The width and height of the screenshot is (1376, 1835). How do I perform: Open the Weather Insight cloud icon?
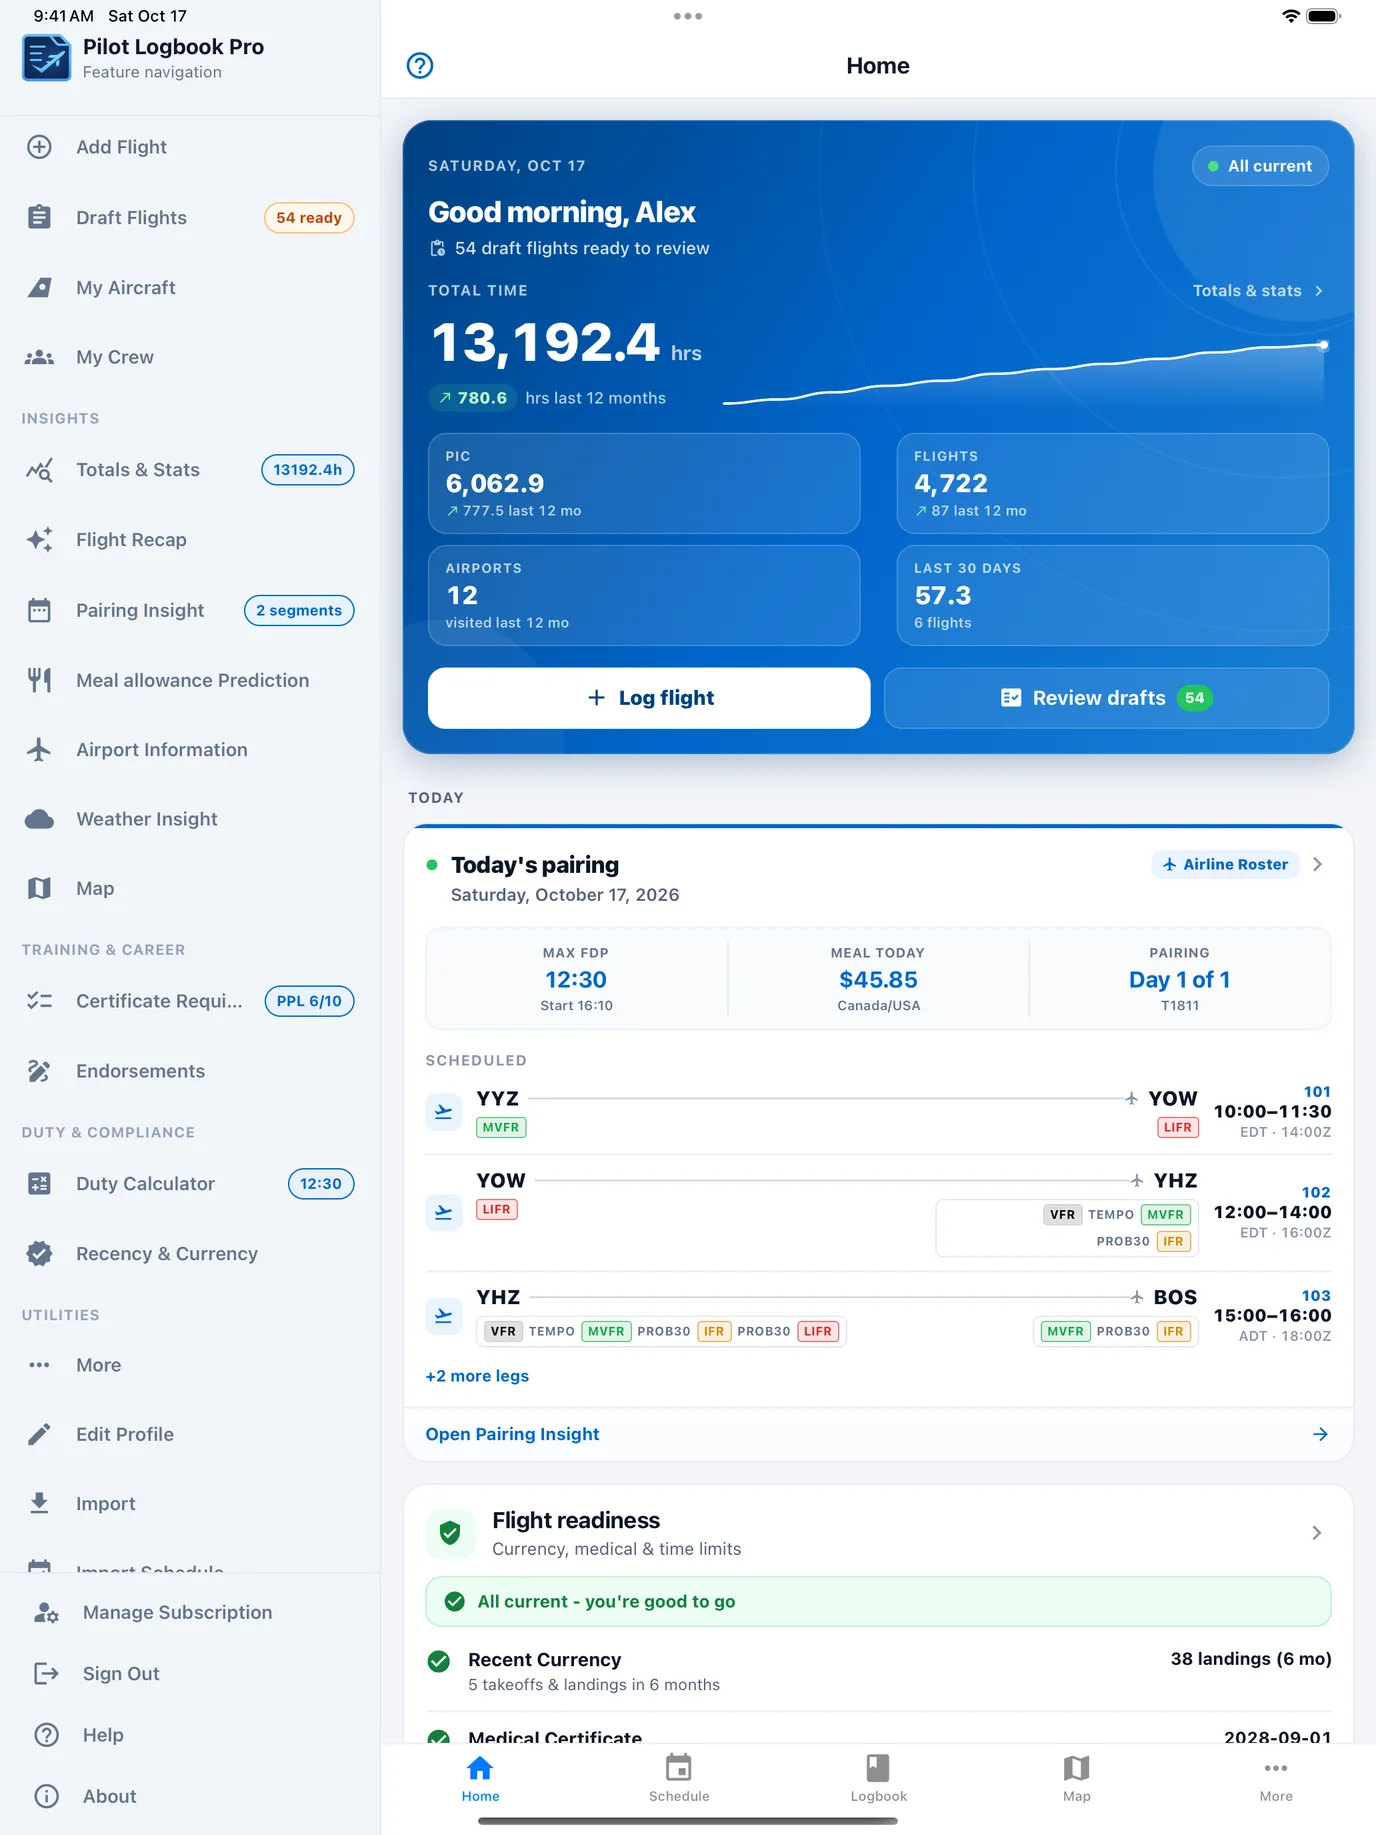39,819
